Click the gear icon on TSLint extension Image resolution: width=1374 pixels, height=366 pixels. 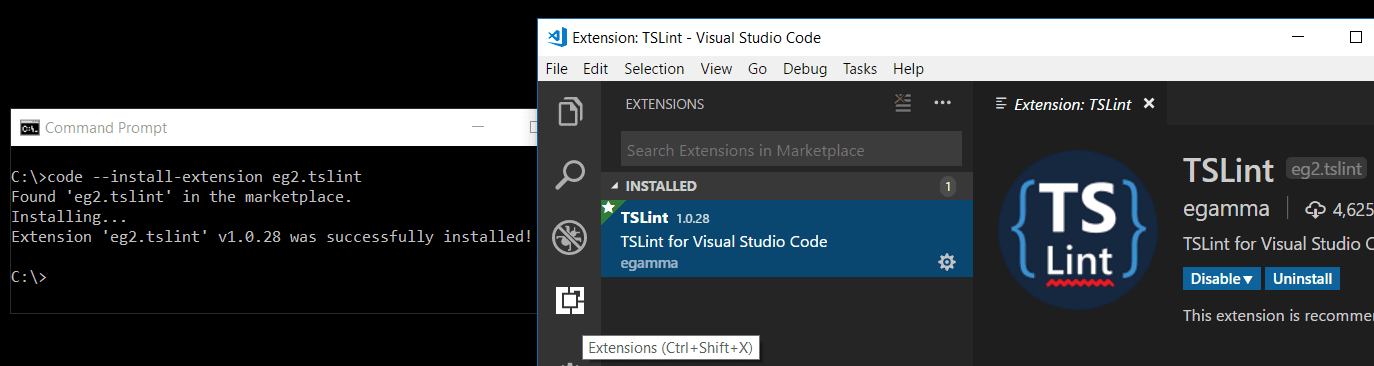pyautogui.click(x=947, y=263)
